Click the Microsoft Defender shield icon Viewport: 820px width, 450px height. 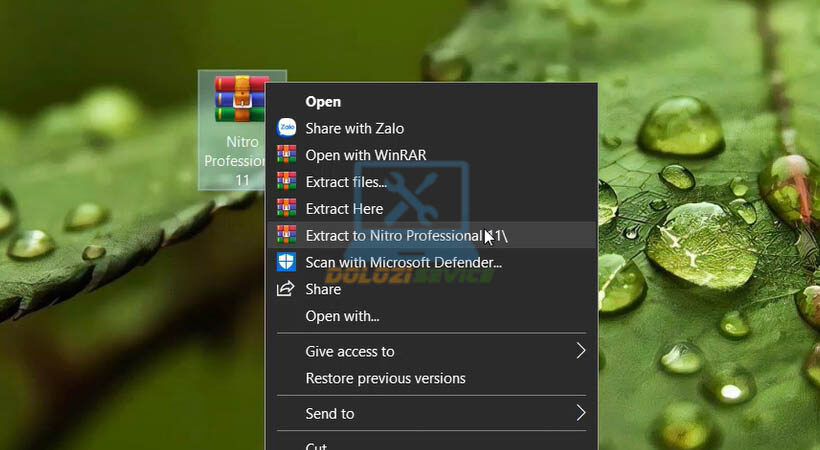[287, 262]
